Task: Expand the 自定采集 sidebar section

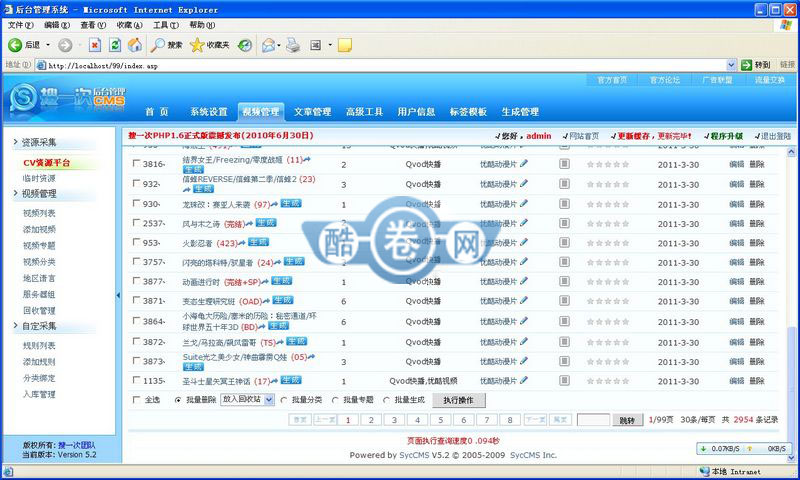Action: pyautogui.click(x=38, y=326)
